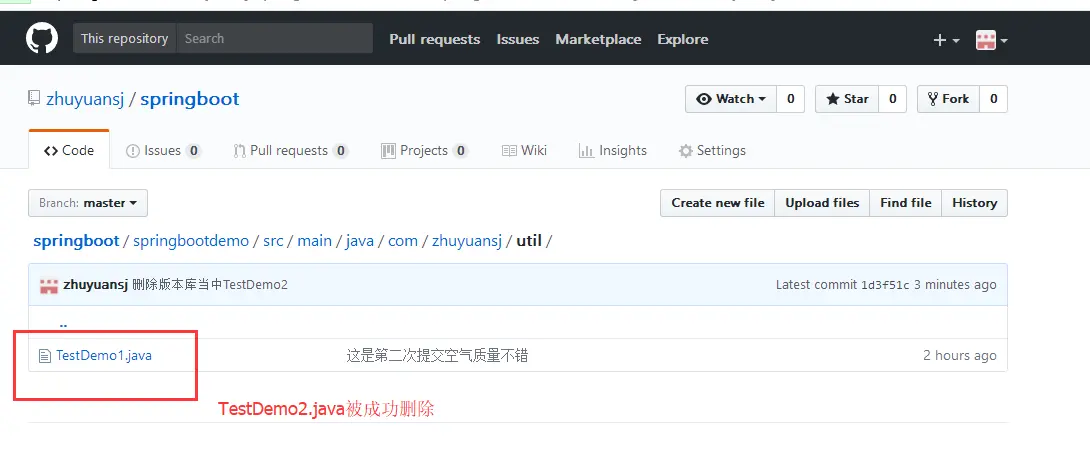Click Upload files button

[822, 203]
